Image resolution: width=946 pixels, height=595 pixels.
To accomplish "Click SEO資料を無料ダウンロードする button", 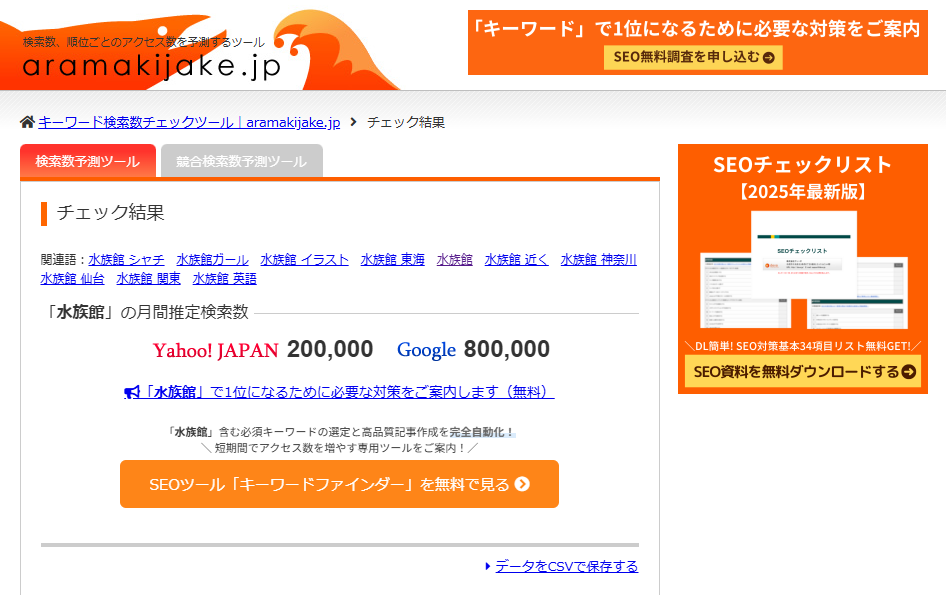I will [x=803, y=371].
